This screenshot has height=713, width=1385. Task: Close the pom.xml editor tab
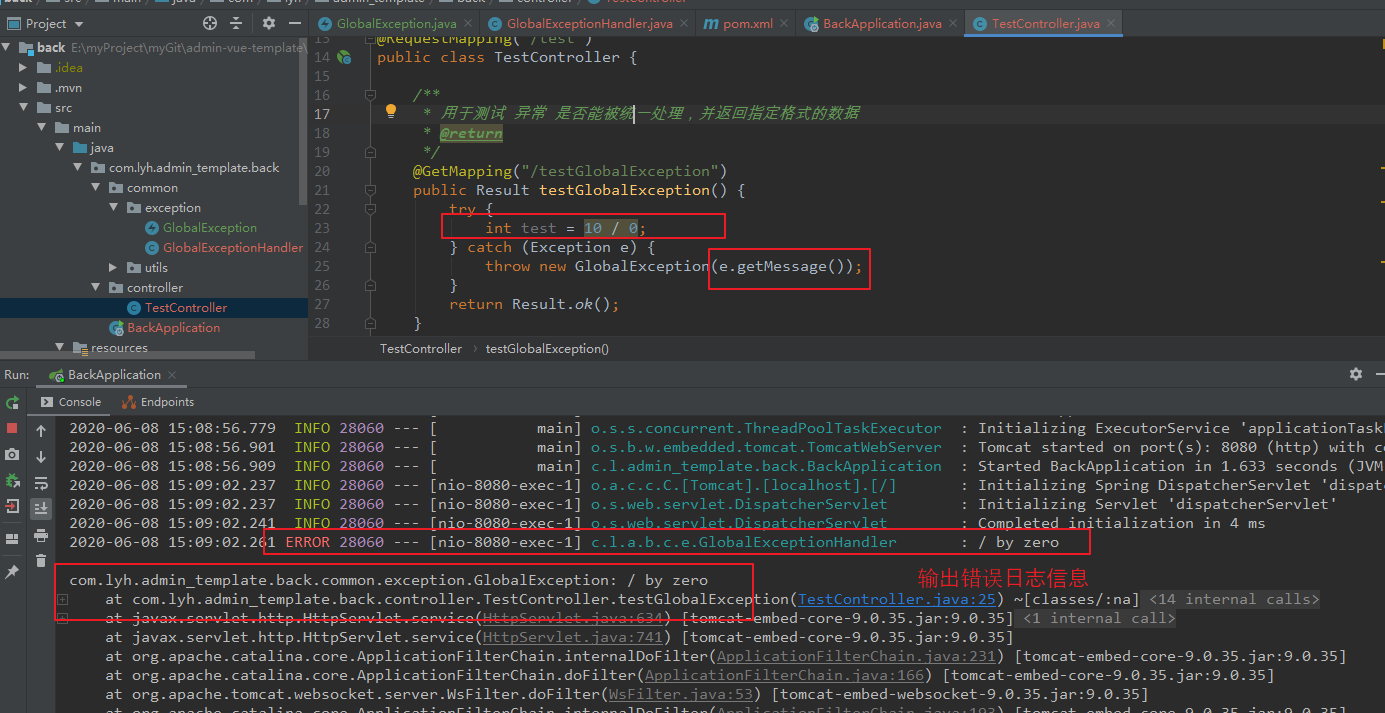pos(783,23)
